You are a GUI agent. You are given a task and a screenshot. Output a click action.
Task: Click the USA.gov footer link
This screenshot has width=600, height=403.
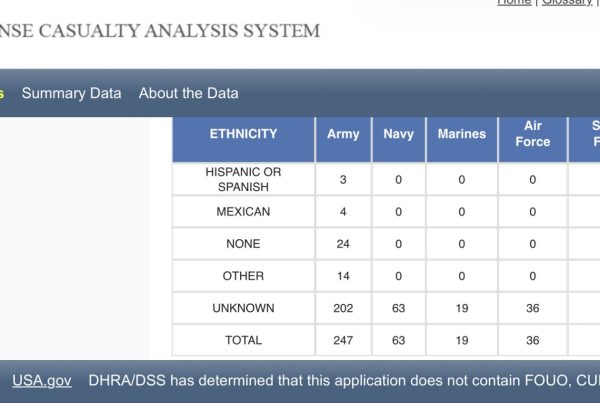point(42,381)
